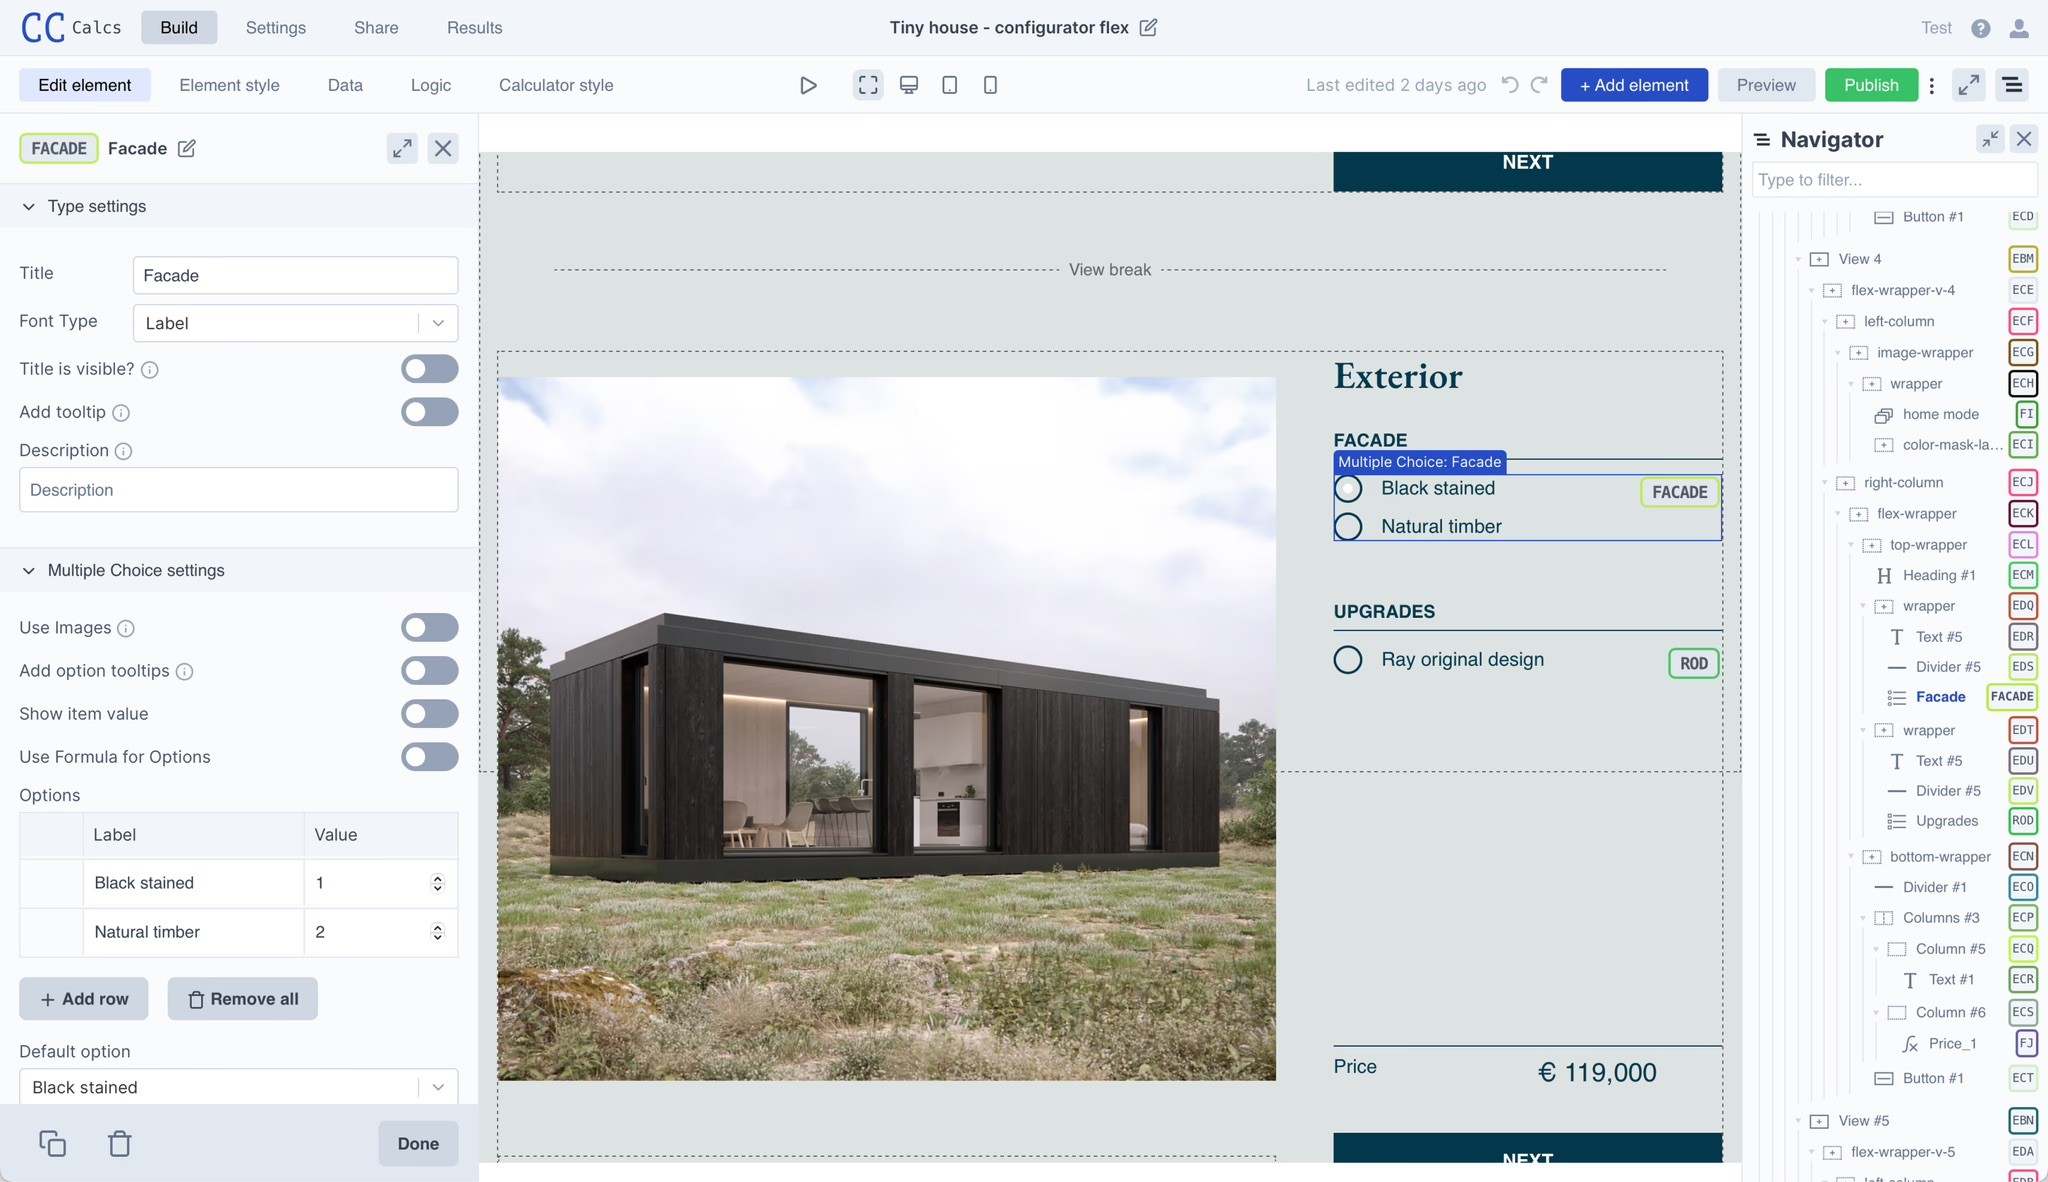2048x1182 pixels.
Task: Open the Font Type dropdown
Action: 436,322
